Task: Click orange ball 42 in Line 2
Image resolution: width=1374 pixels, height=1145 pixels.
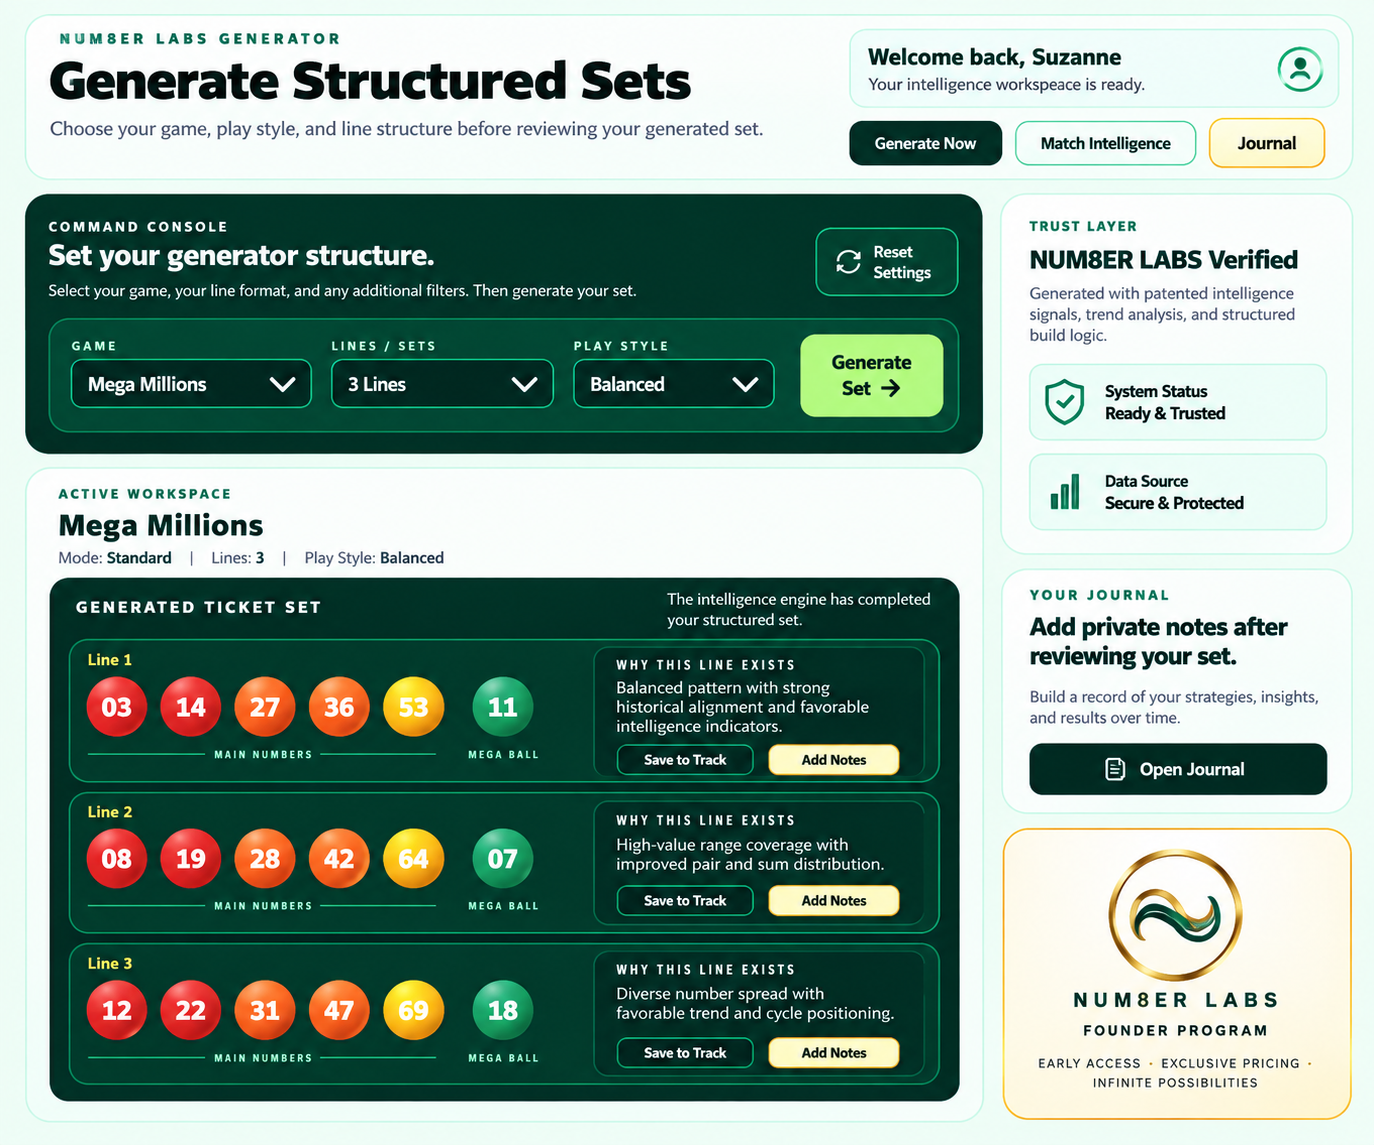Action: [339, 858]
